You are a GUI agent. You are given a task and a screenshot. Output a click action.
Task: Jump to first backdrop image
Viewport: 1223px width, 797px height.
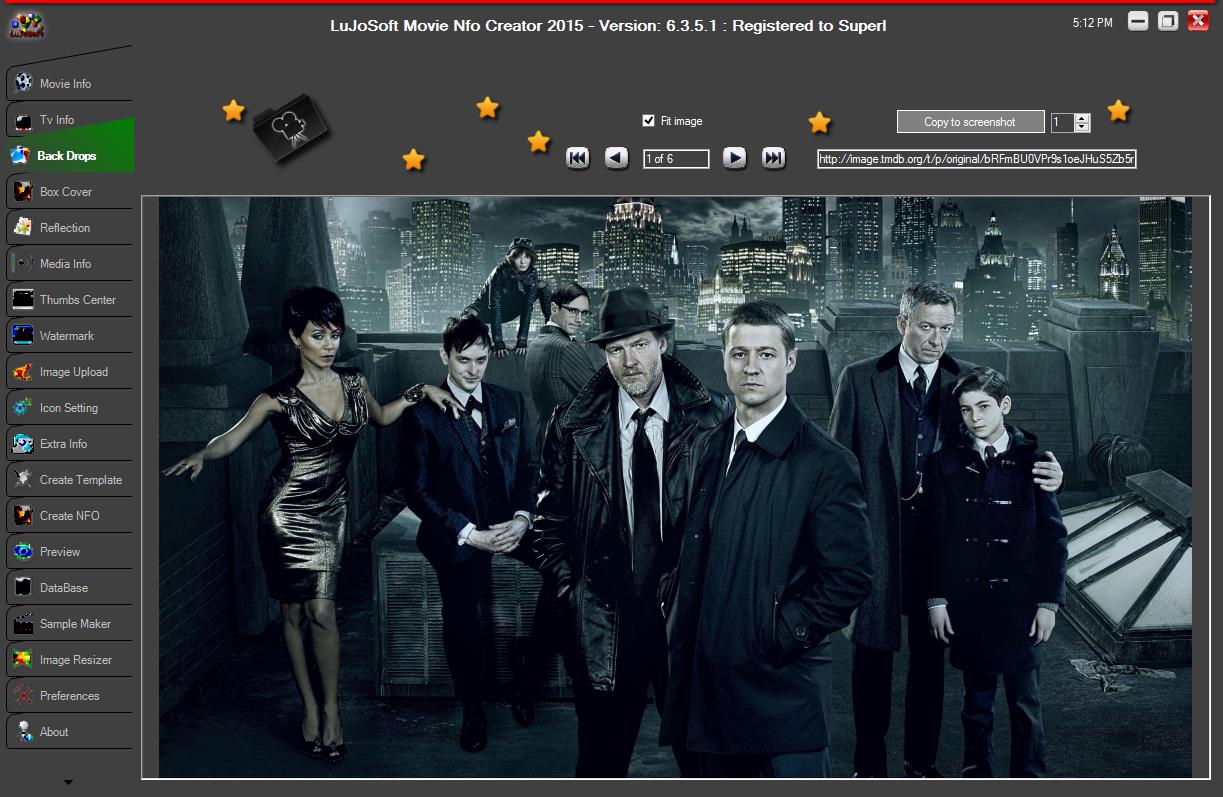(577, 158)
